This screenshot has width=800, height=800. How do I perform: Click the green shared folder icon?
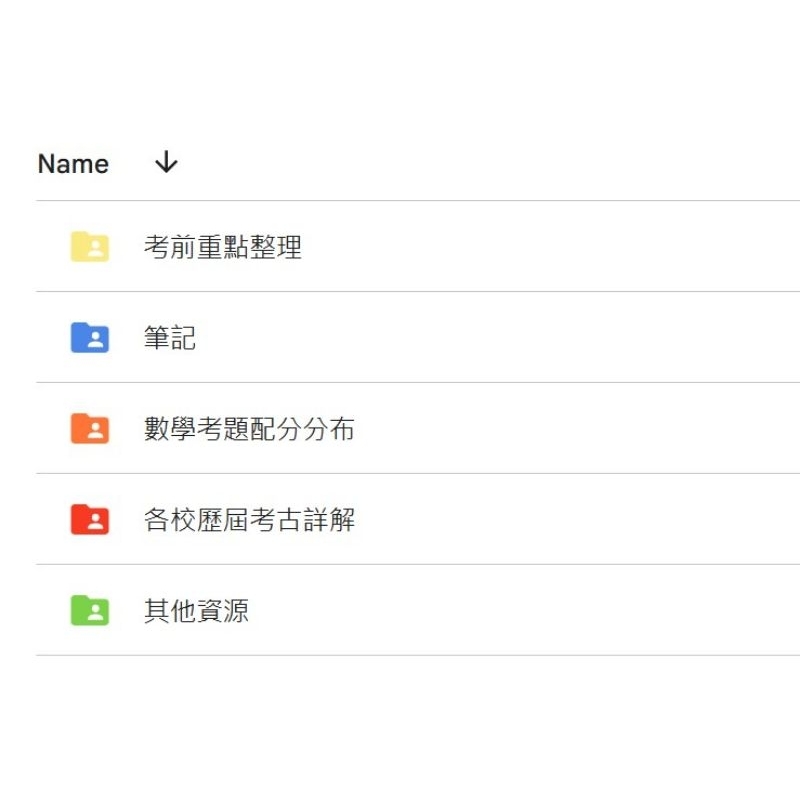pyautogui.click(x=89, y=610)
